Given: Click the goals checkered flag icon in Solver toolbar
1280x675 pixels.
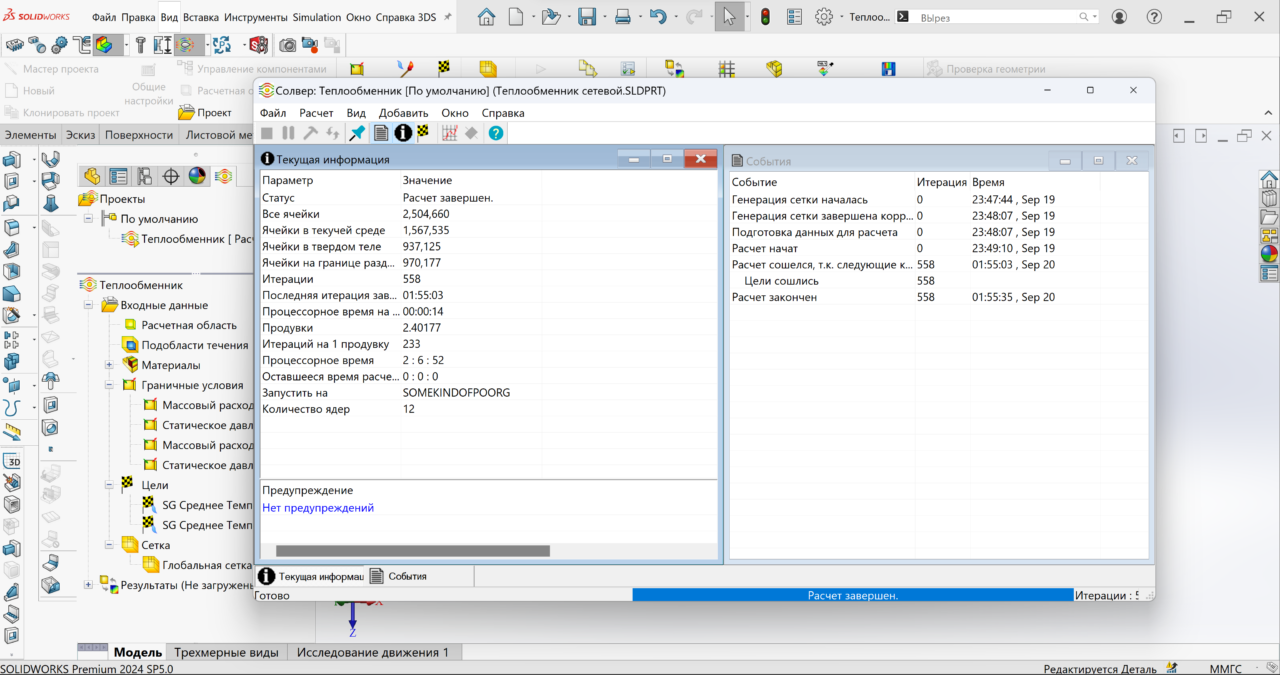Looking at the screenshot, I should [423, 132].
